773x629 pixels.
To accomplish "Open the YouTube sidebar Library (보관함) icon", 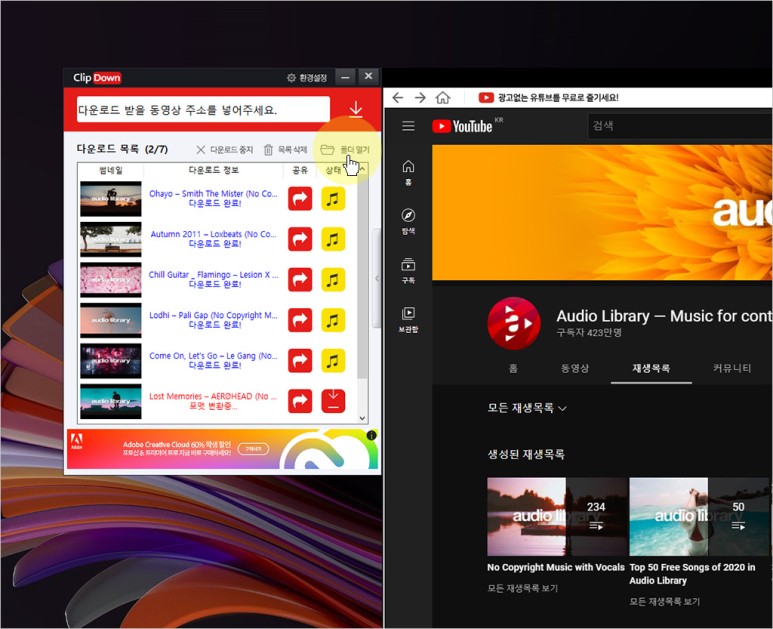I will pyautogui.click(x=408, y=319).
